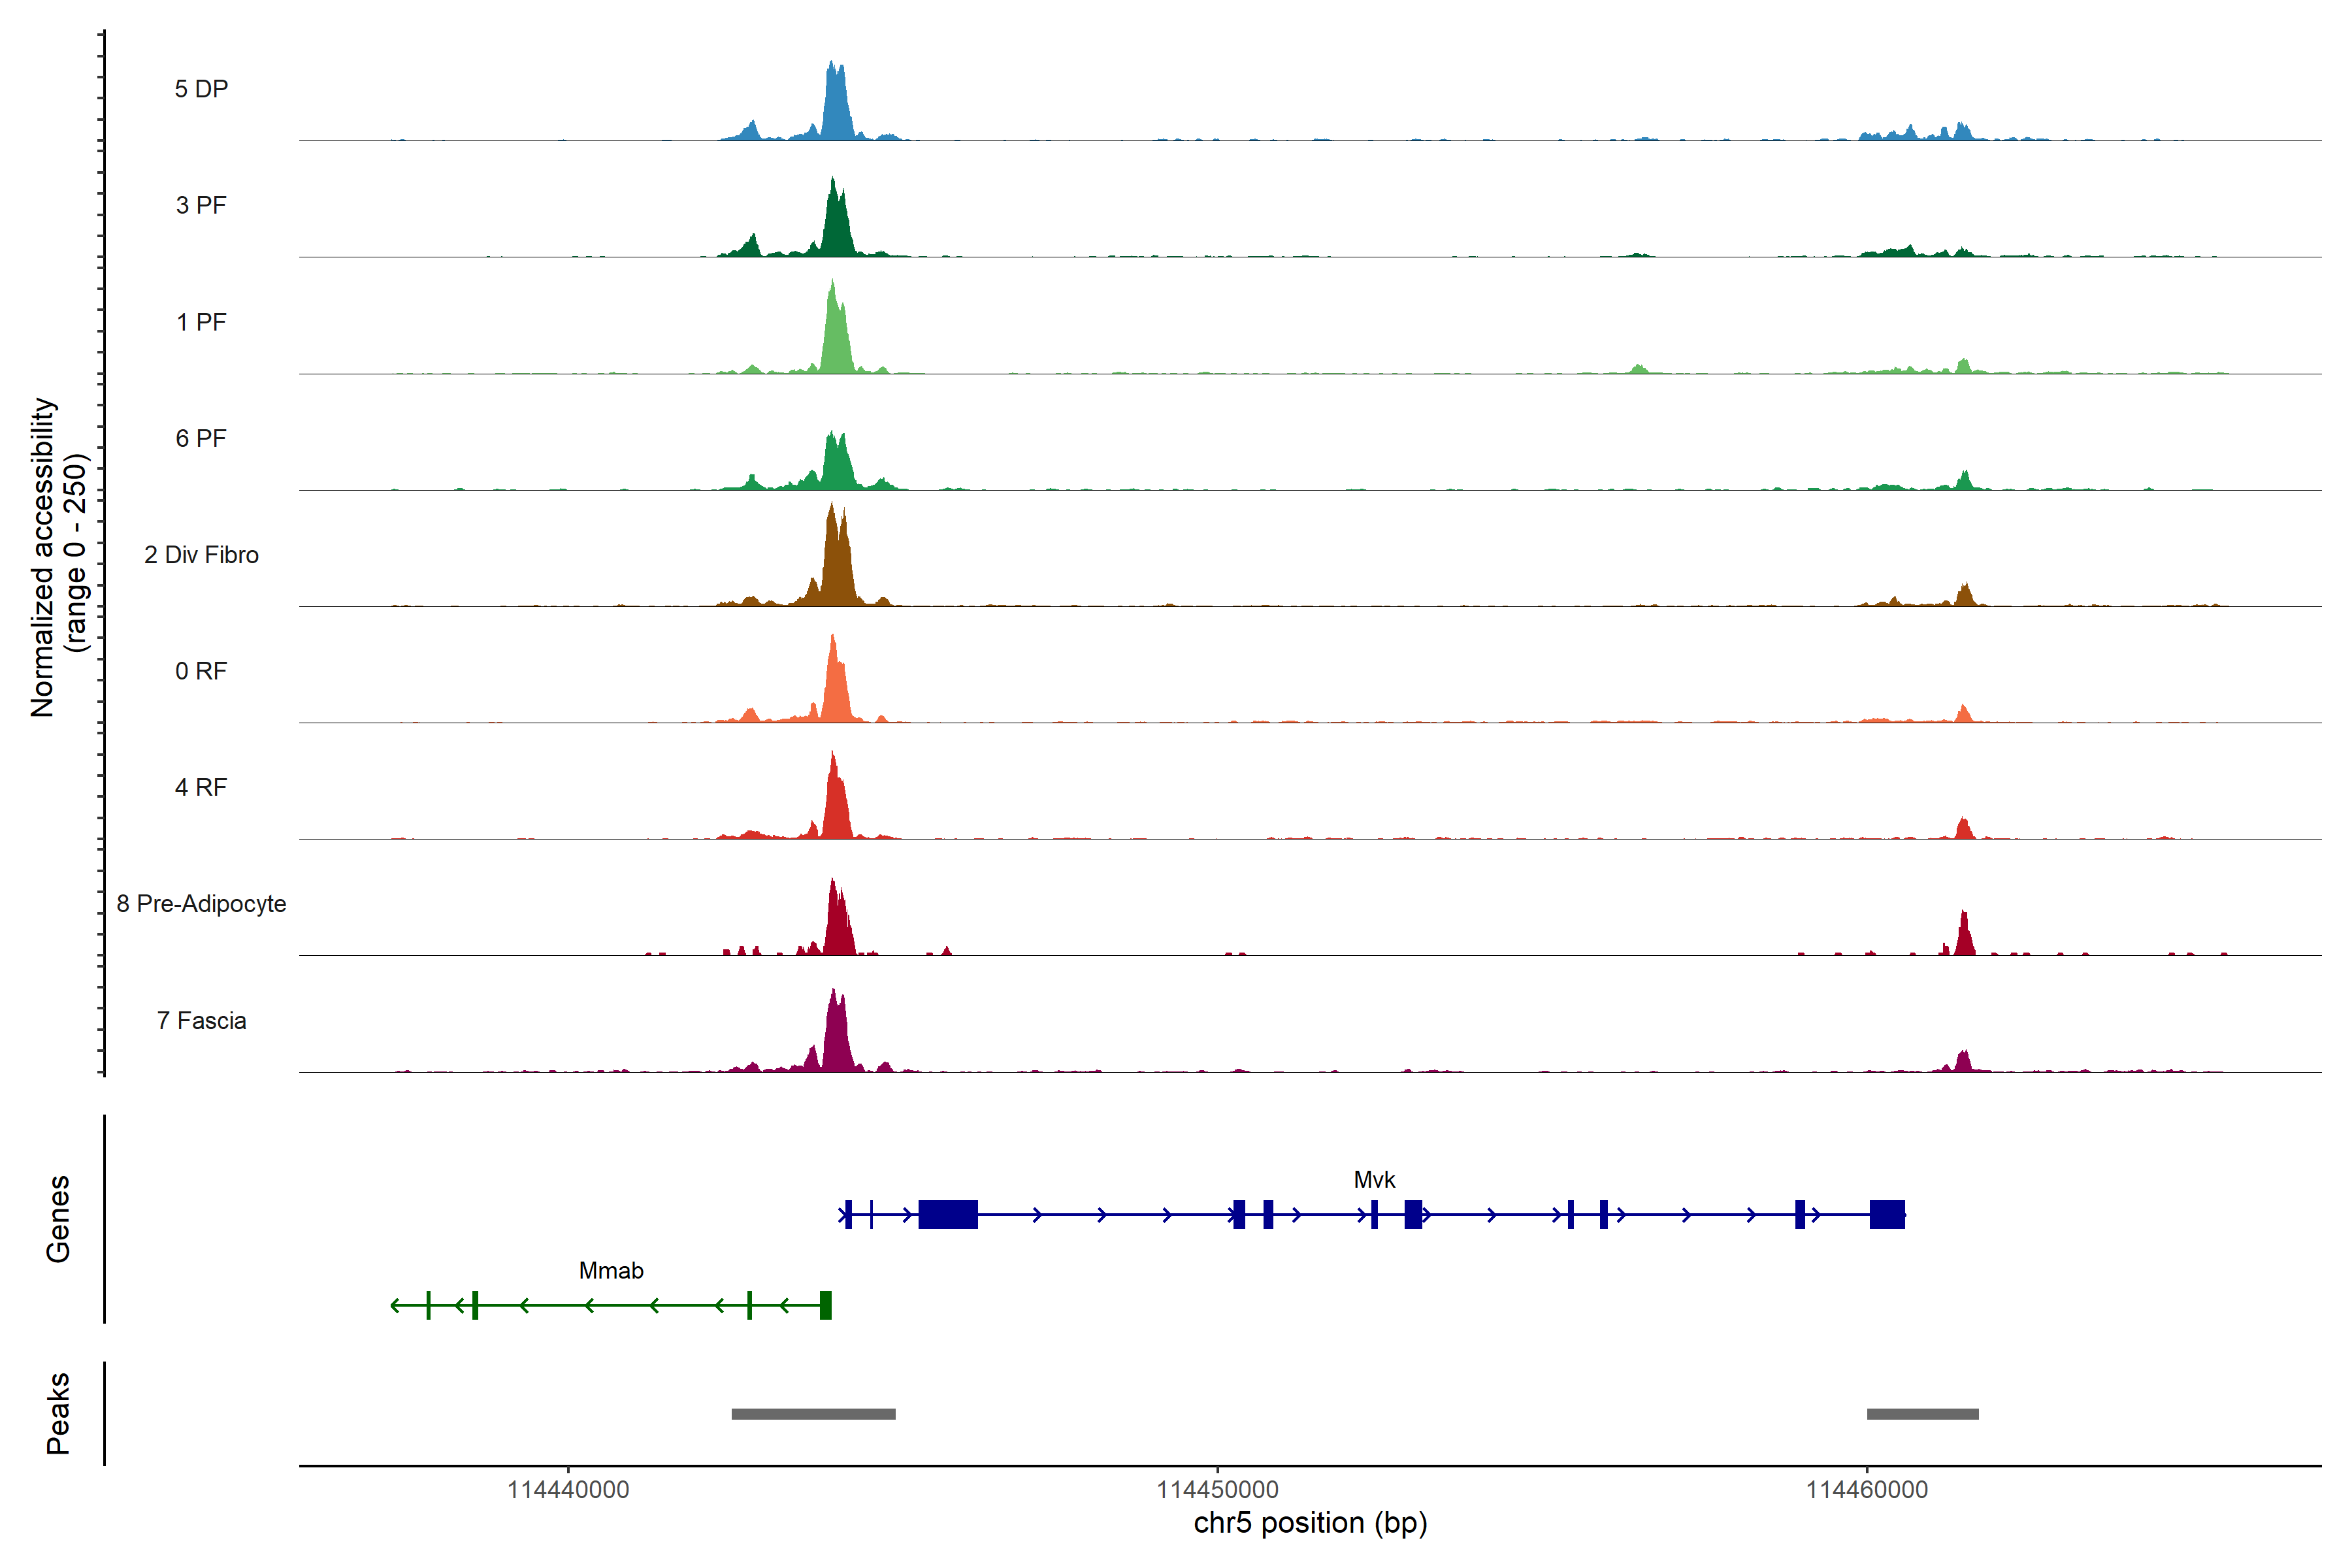
Task: Click the 7 Fascia track label
Action: click(201, 1020)
